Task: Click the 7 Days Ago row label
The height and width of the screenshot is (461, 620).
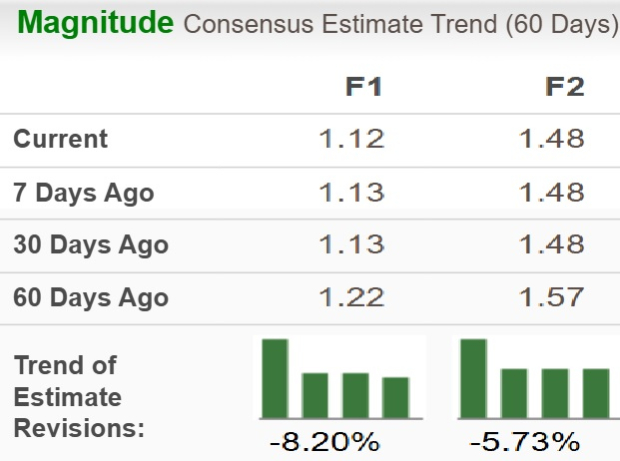Action: pyautogui.click(x=84, y=192)
